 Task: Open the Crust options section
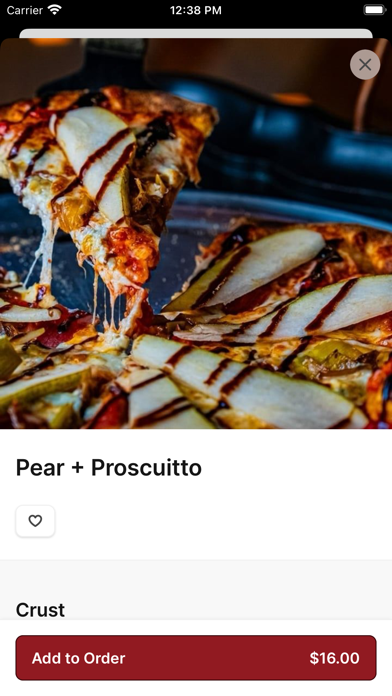(40, 609)
